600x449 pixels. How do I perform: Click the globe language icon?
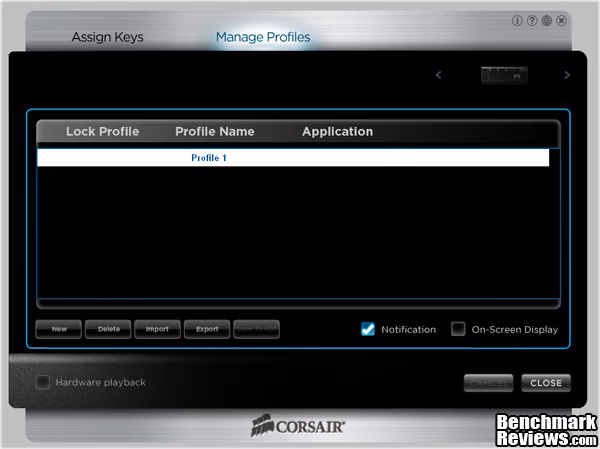(x=546, y=21)
